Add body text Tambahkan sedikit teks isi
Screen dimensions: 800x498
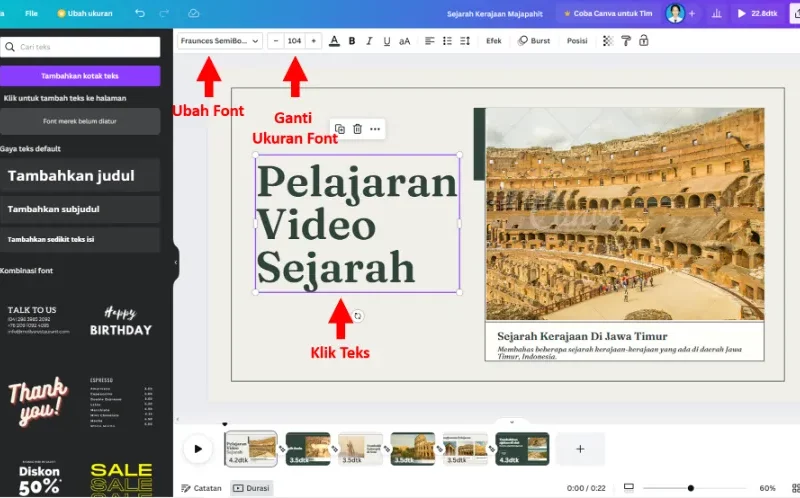pos(80,239)
